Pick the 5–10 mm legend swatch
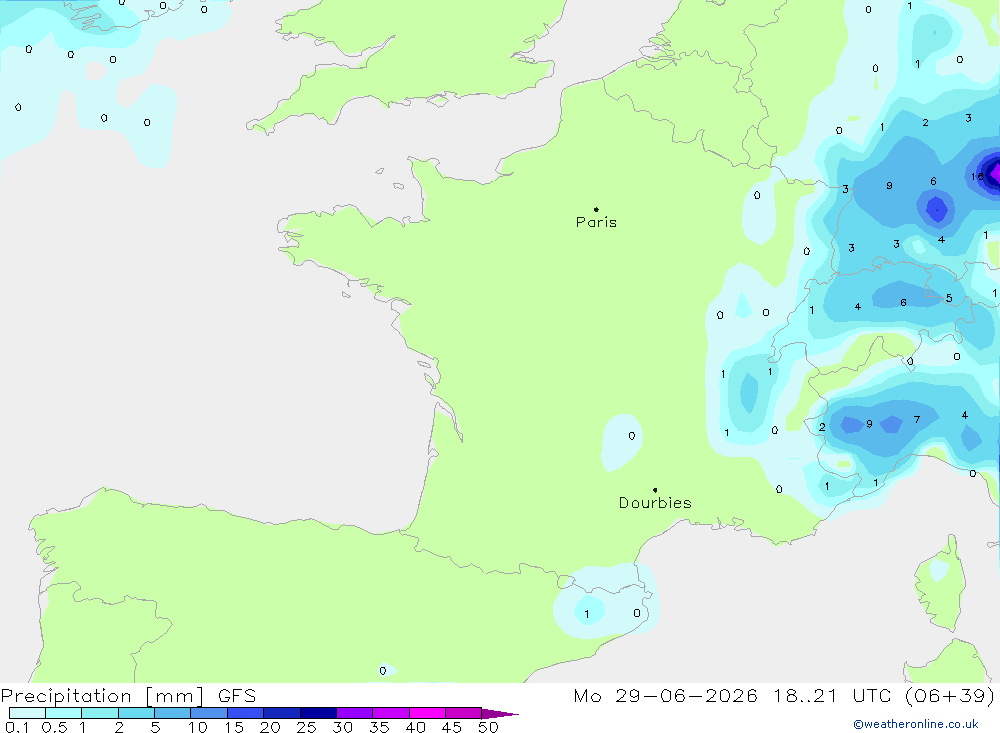The width and height of the screenshot is (1000, 733). click(x=173, y=713)
